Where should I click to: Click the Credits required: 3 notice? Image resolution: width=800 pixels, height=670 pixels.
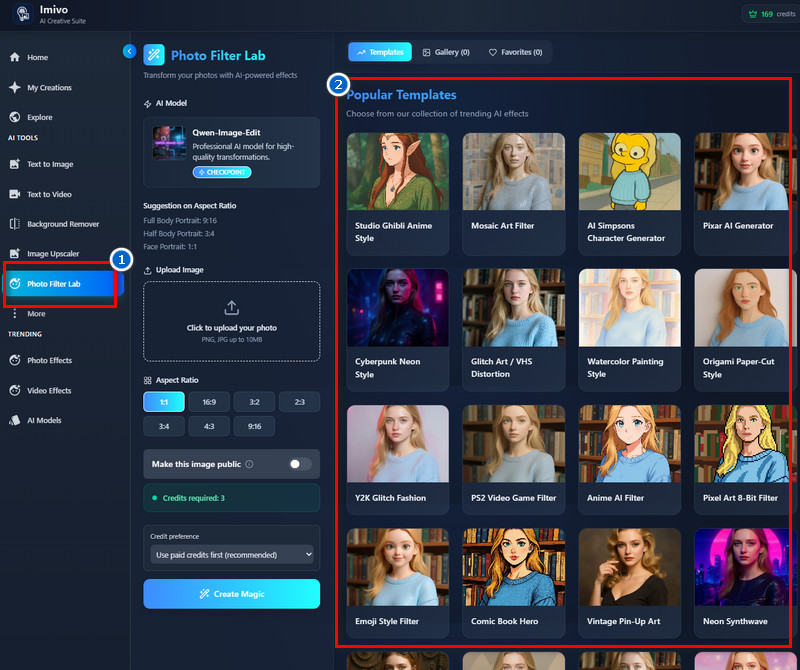tap(232, 498)
